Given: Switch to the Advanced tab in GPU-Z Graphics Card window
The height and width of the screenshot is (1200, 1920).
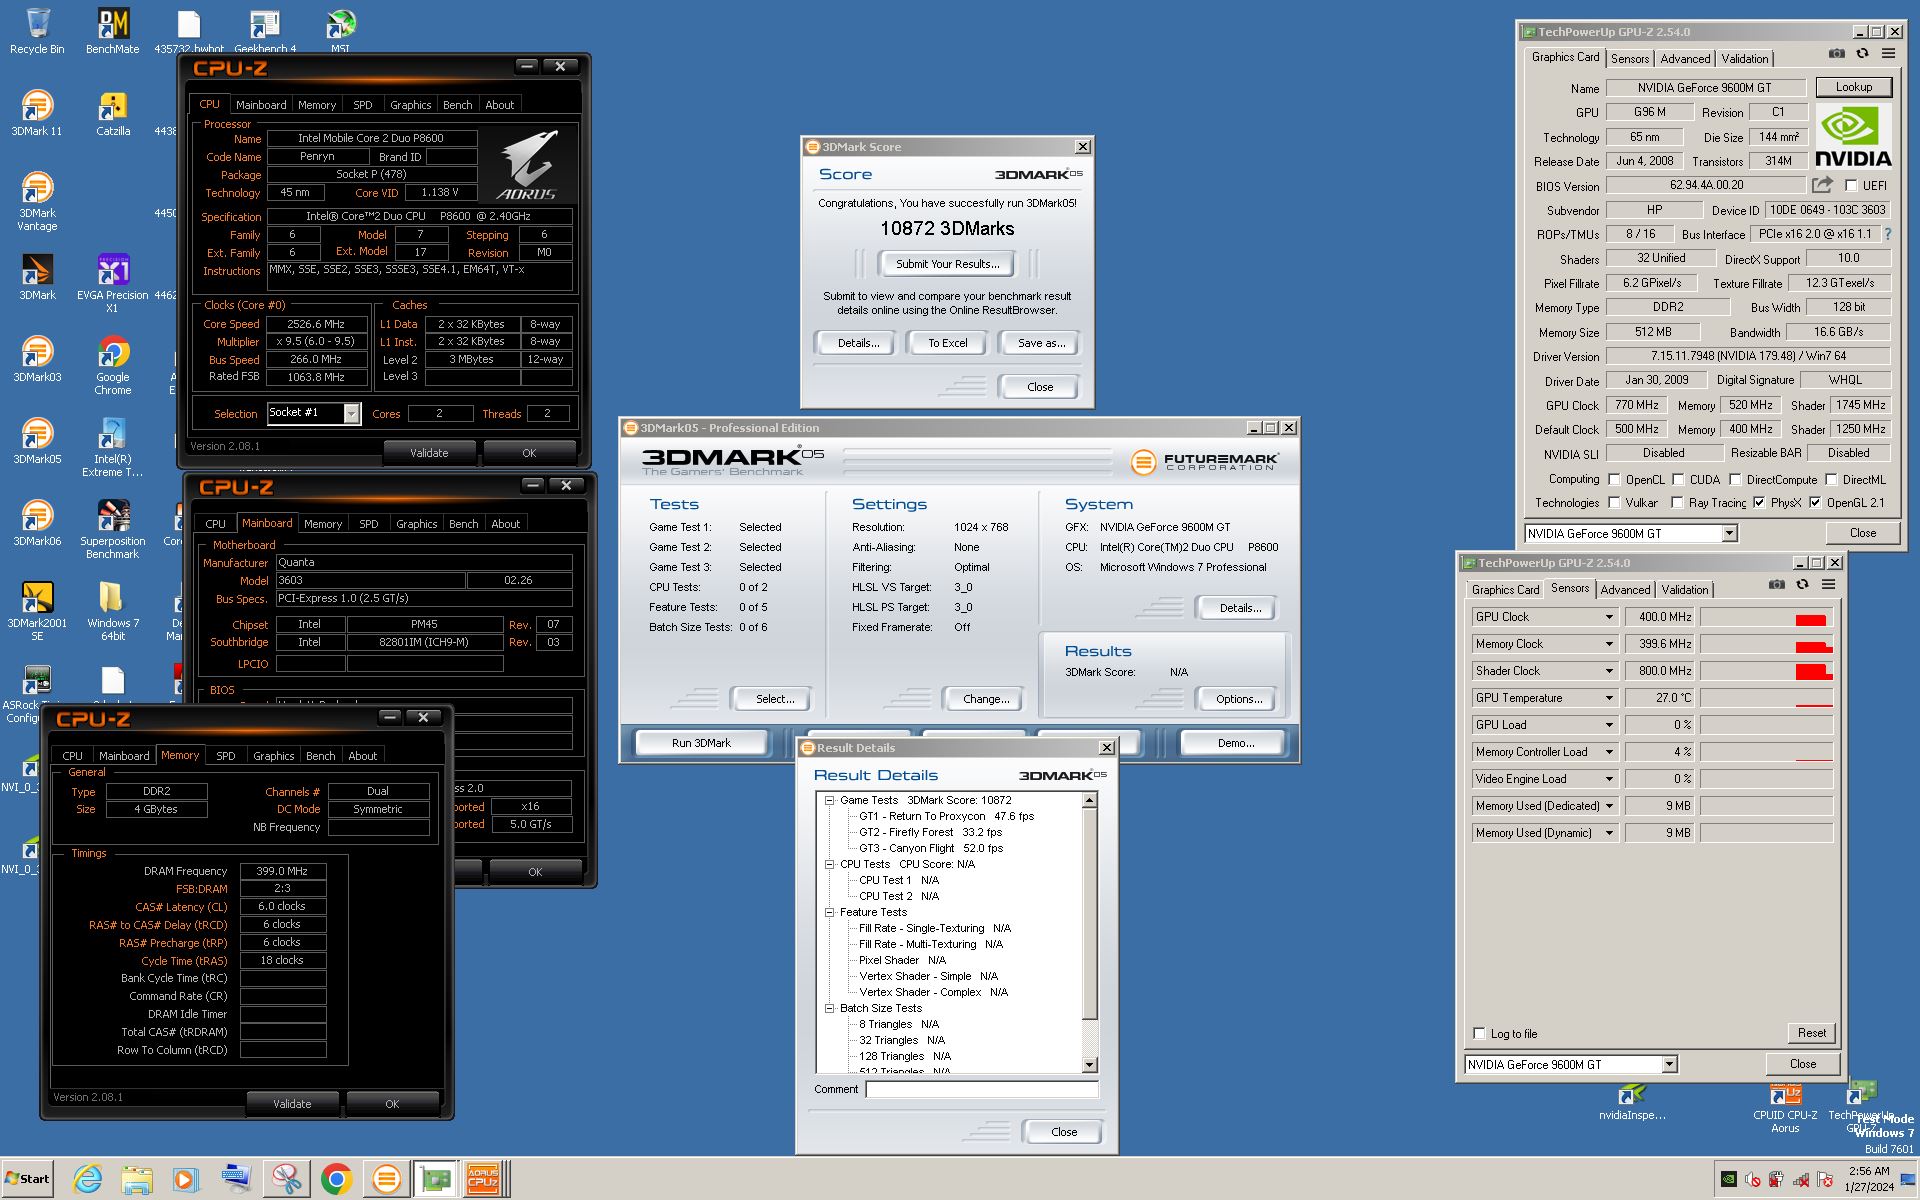Looking at the screenshot, I should click(x=1685, y=59).
